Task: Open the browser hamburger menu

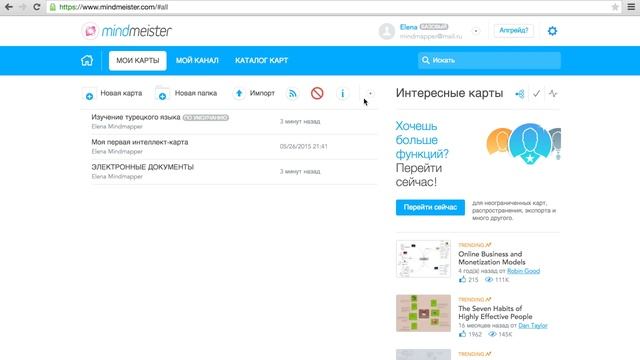Action: tap(631, 7)
